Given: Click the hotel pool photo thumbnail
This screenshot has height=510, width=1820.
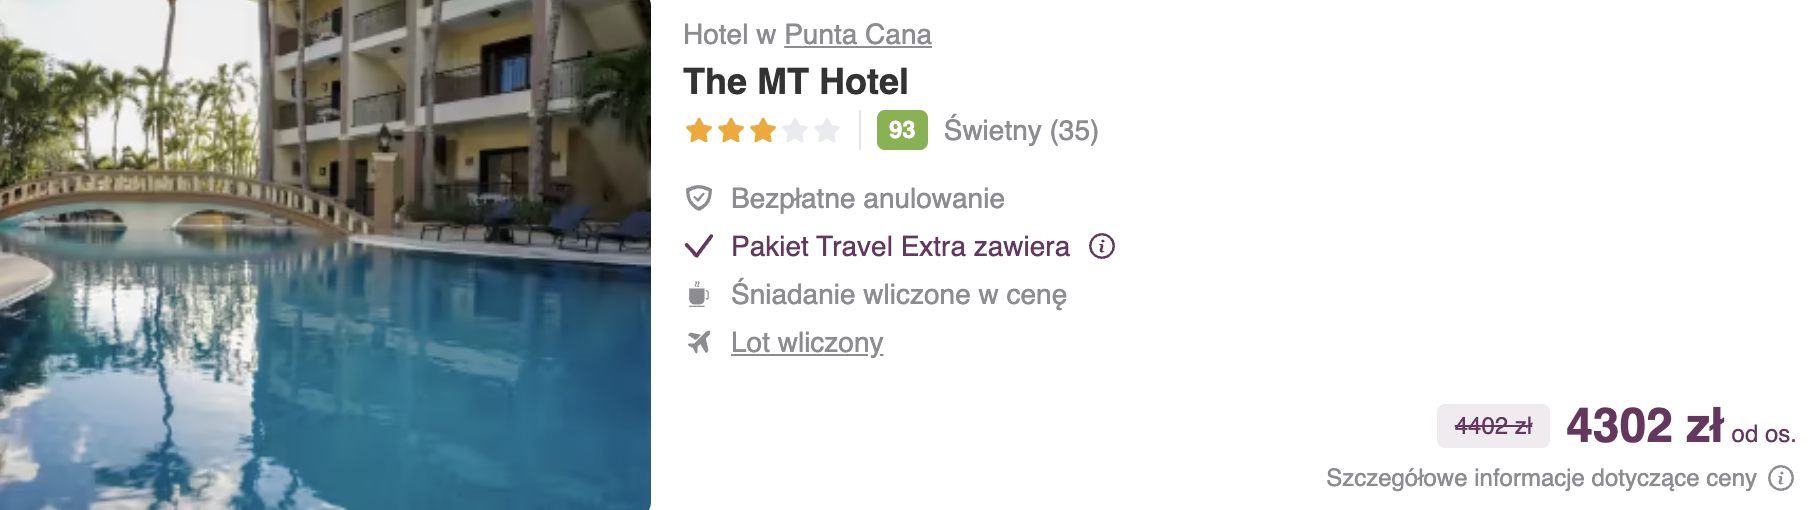Looking at the screenshot, I should [x=325, y=255].
